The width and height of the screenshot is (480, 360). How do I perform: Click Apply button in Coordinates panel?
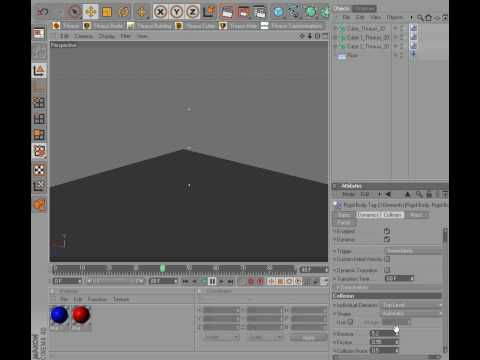tap(309, 338)
